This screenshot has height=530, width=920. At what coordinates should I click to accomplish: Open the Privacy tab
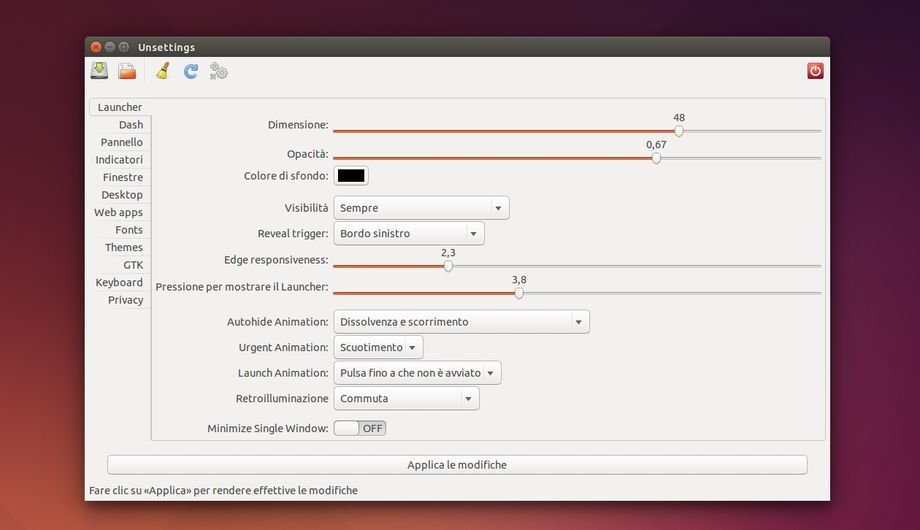pos(126,300)
